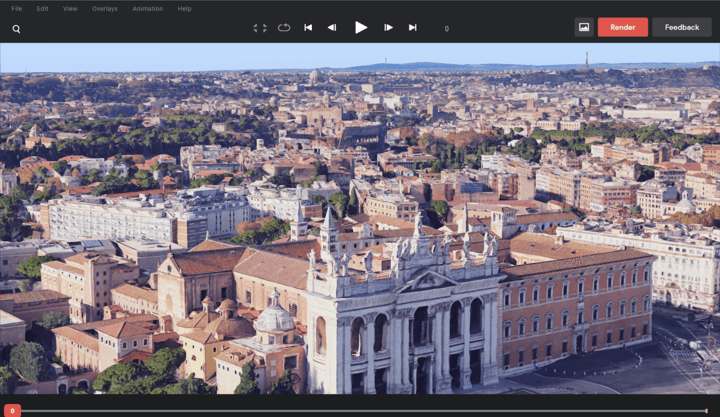The width and height of the screenshot is (720, 417).
Task: Click the snapshot image icon
Action: 584,27
